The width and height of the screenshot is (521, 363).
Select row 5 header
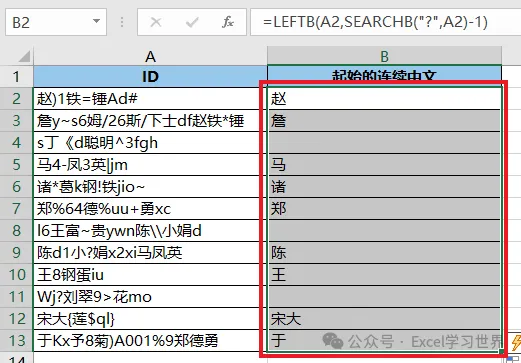click(x=17, y=165)
